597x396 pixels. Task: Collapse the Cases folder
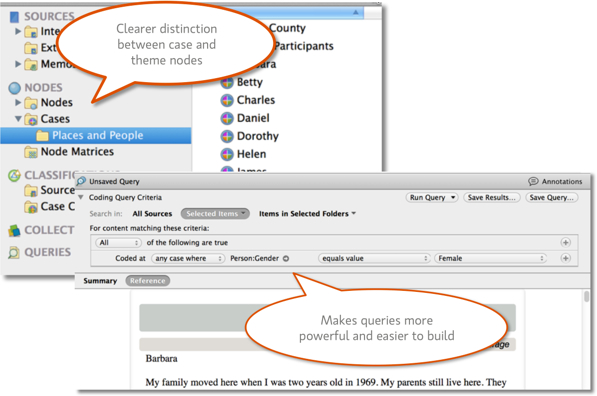[x=18, y=119]
